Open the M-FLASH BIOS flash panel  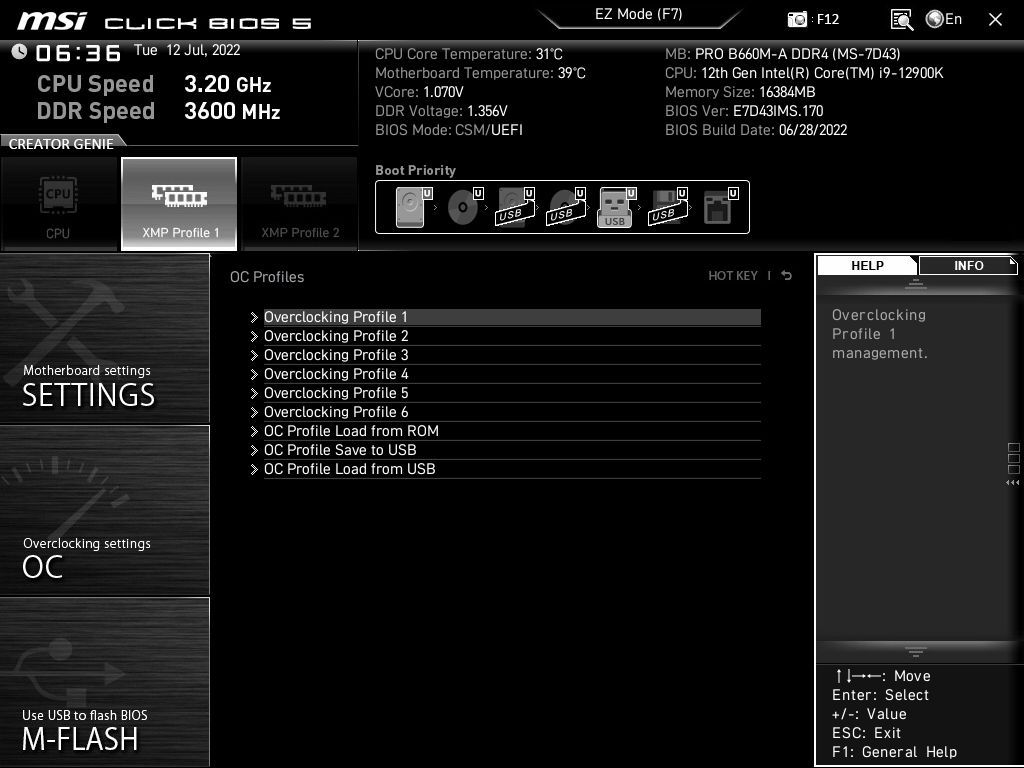tap(104, 682)
